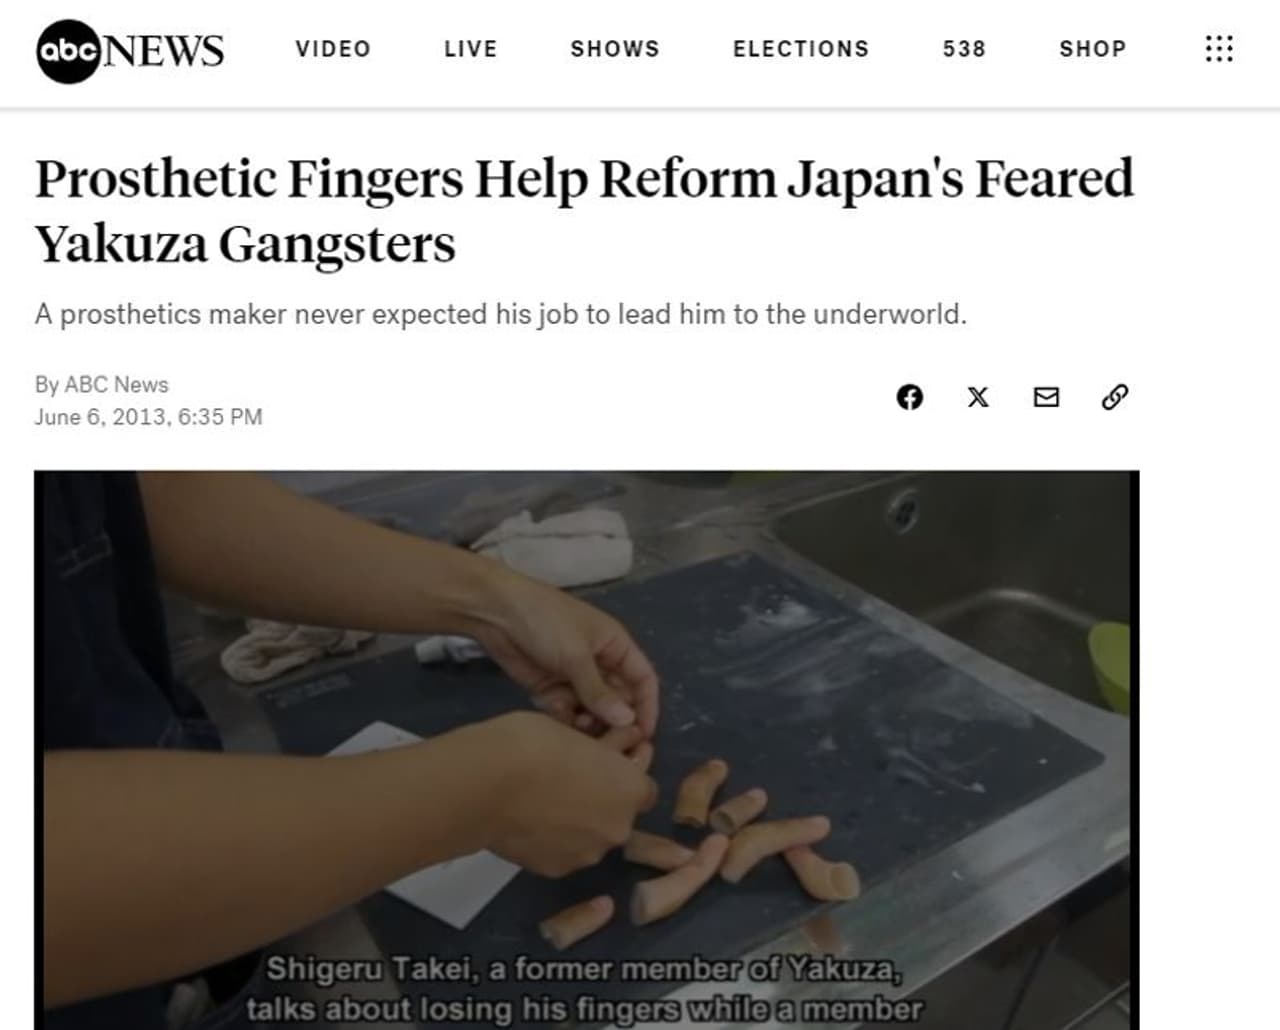Share the article on Facebook

click(x=909, y=397)
